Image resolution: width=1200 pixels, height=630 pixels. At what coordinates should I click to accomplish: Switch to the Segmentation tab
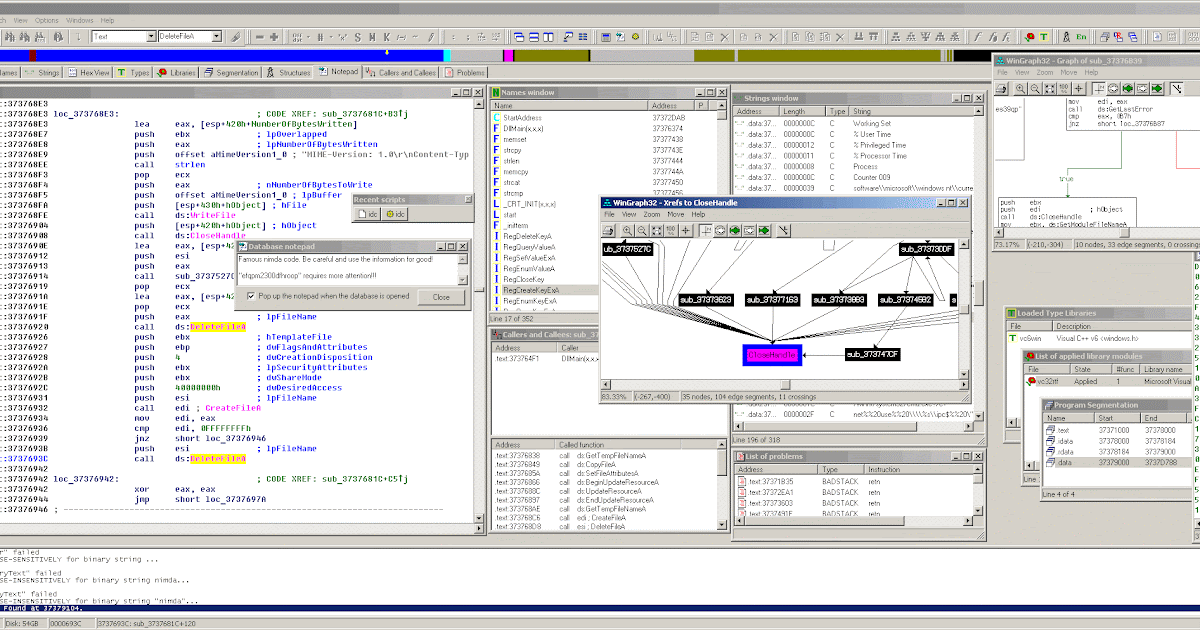(231, 72)
